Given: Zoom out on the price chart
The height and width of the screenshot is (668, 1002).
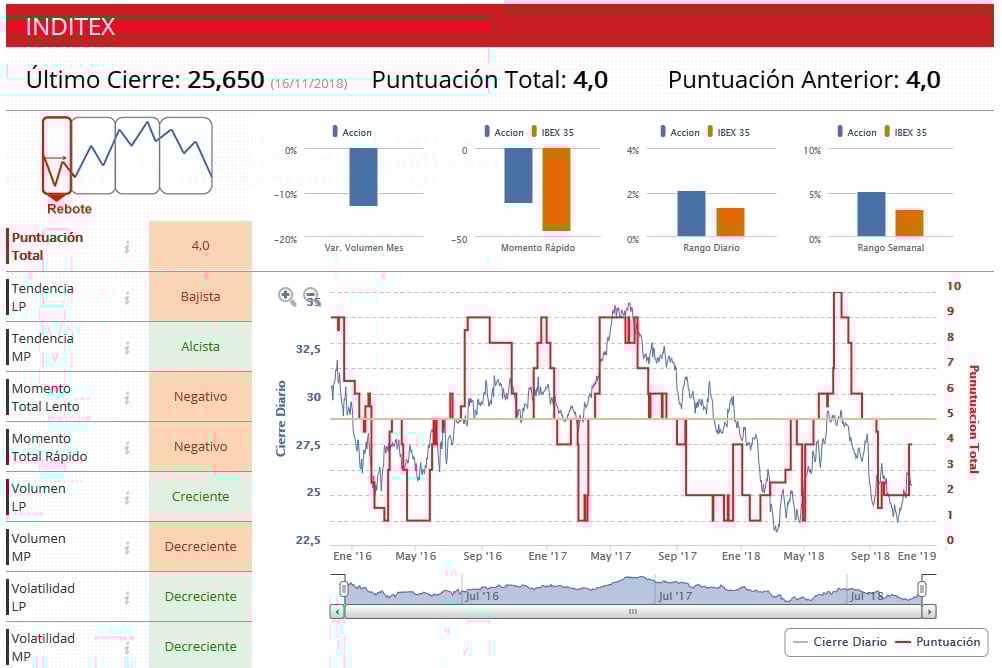Looking at the screenshot, I should point(311,296).
